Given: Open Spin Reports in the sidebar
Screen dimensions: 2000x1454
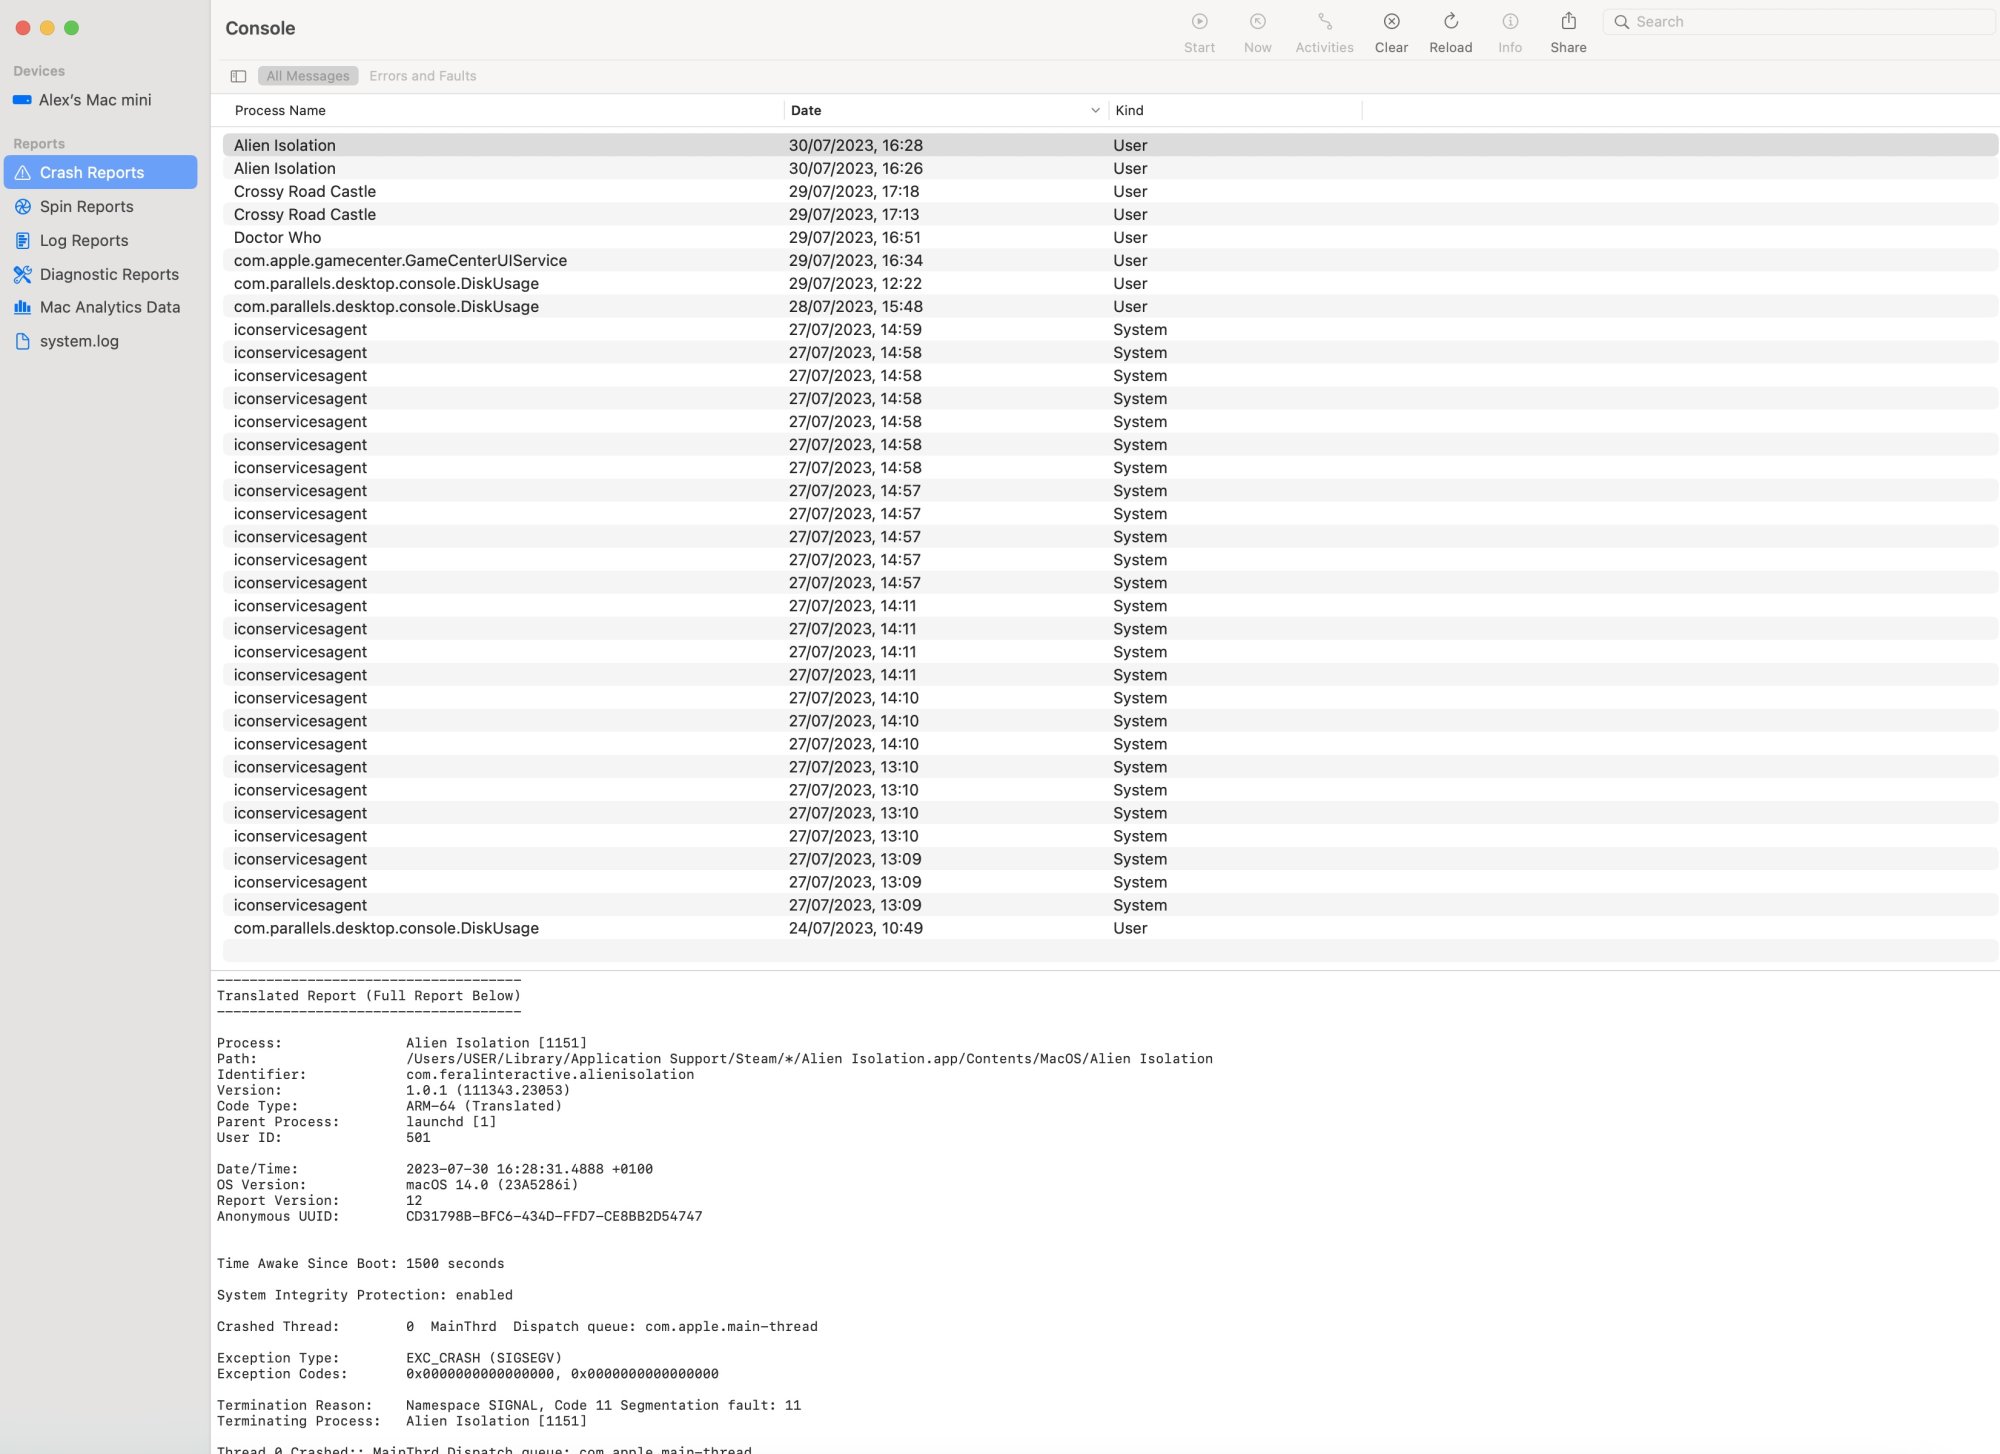Looking at the screenshot, I should [x=86, y=207].
